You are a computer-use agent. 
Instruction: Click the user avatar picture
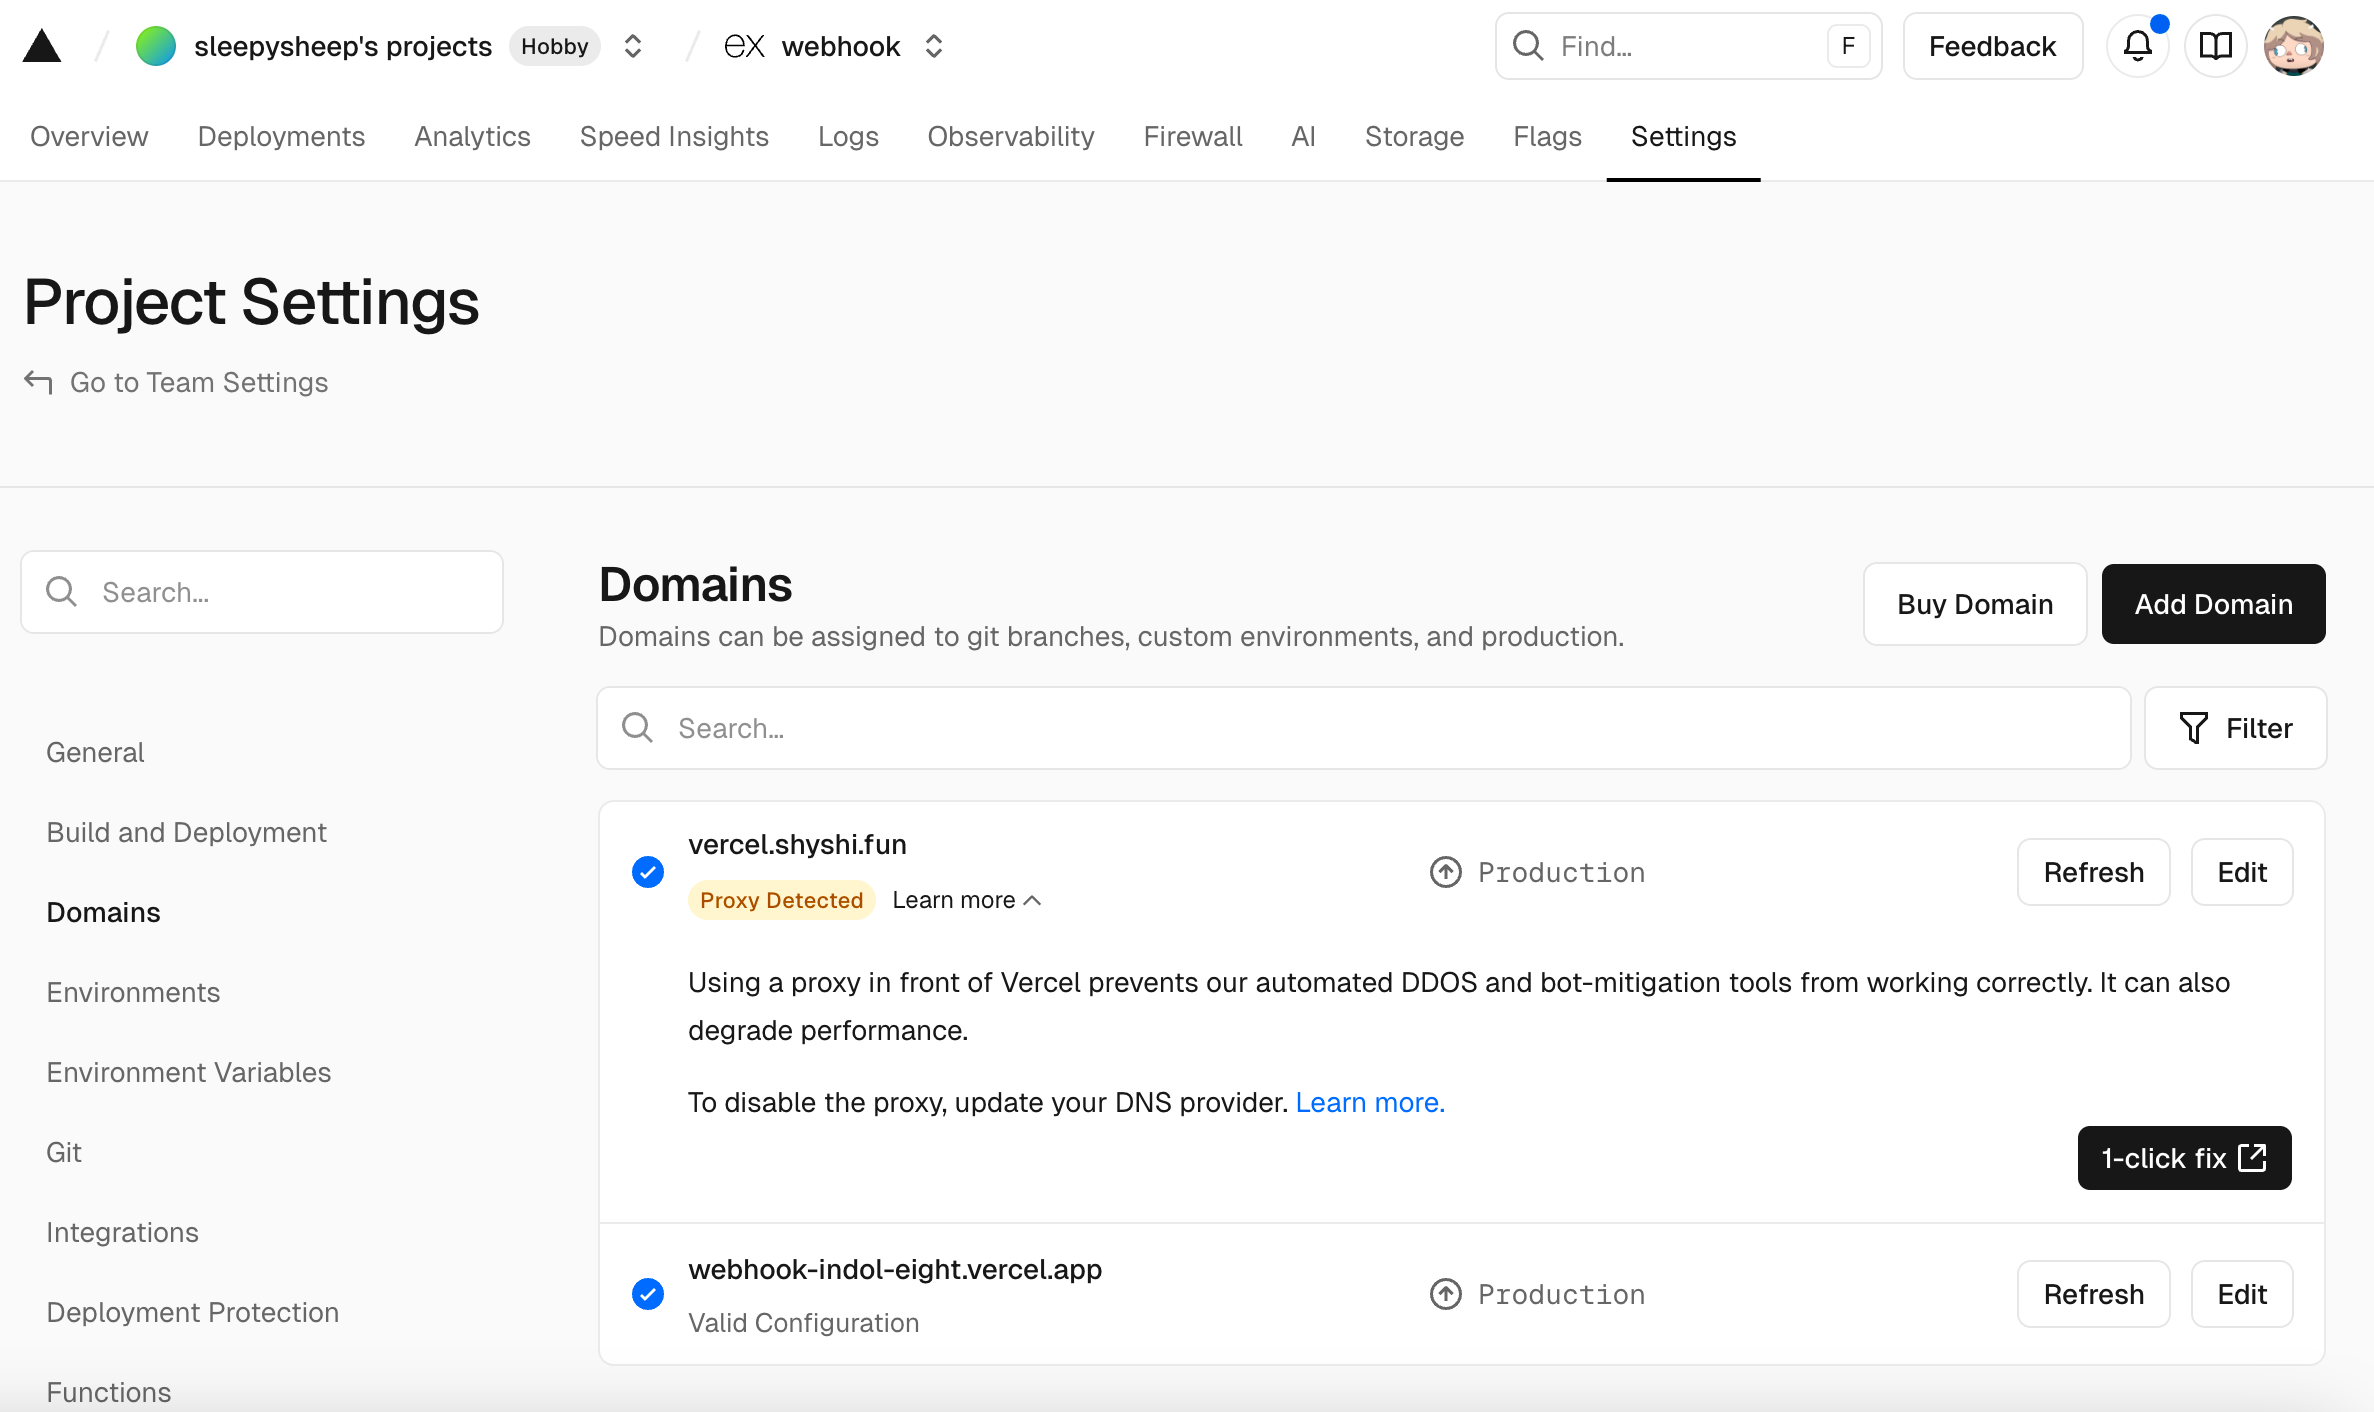coord(2293,46)
